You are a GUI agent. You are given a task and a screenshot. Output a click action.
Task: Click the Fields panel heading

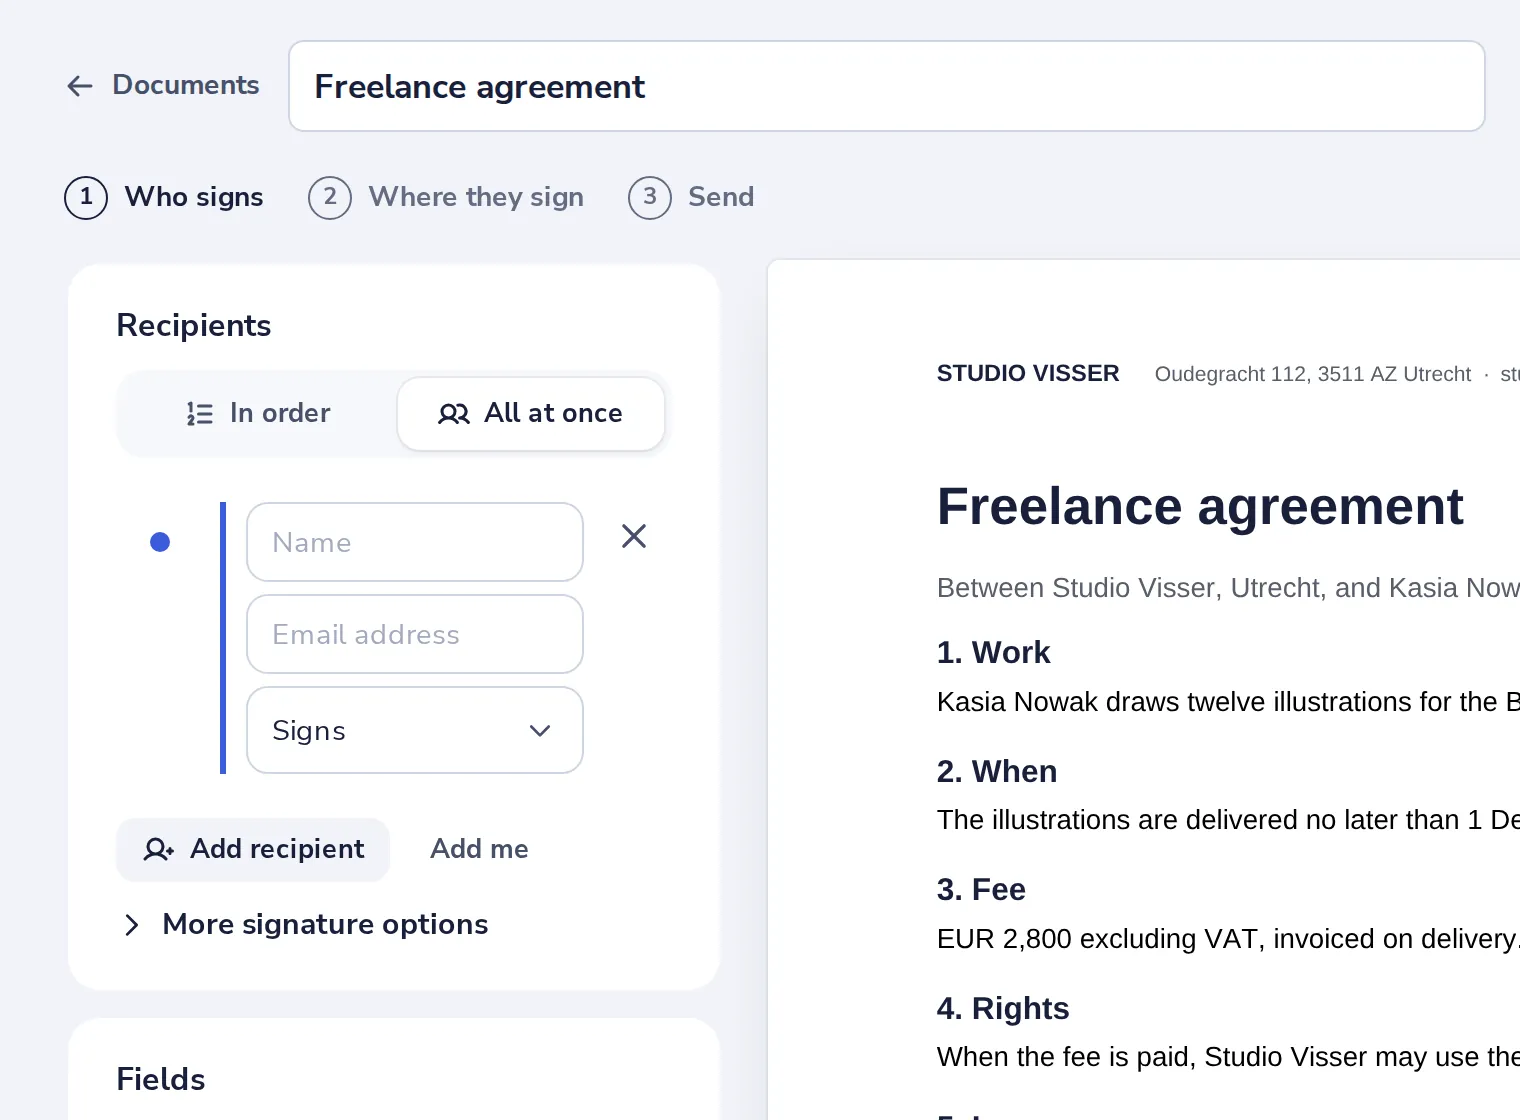pyautogui.click(x=161, y=1079)
